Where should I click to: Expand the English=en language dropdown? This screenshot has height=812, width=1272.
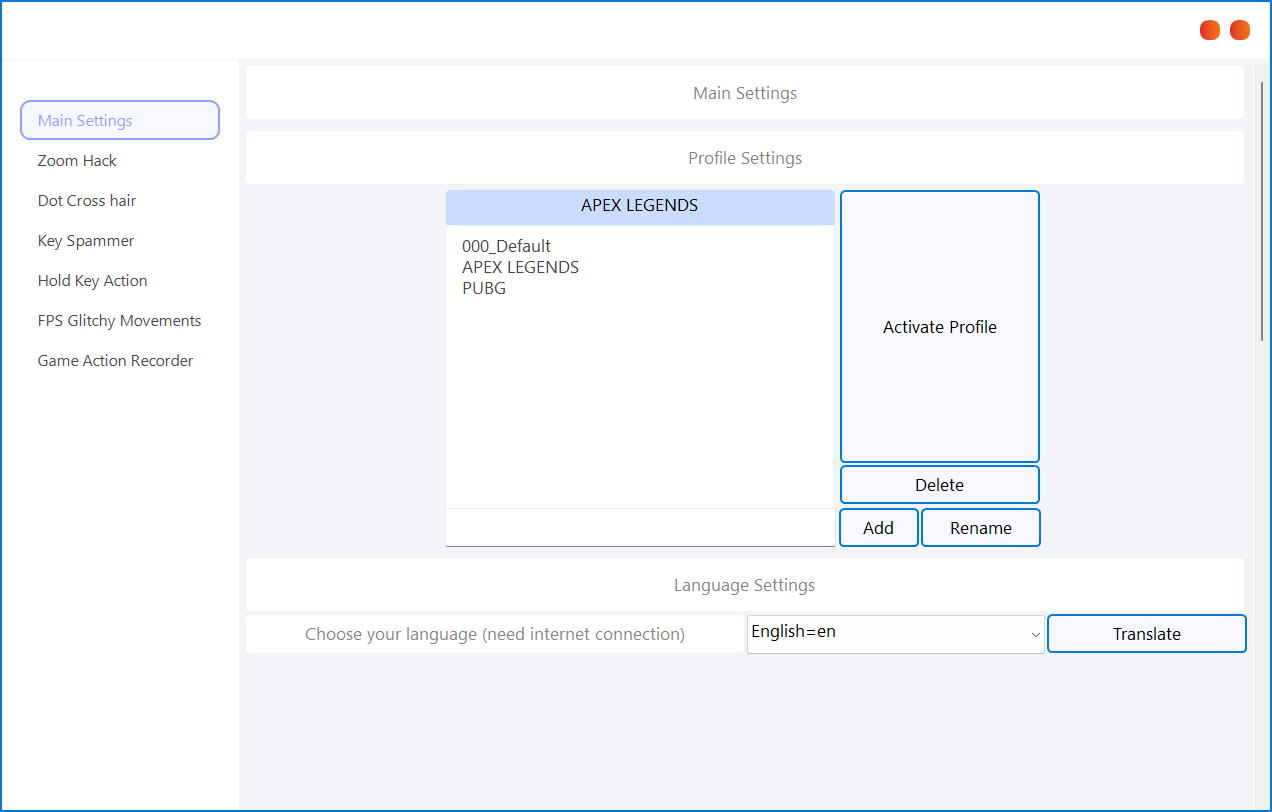pos(895,634)
